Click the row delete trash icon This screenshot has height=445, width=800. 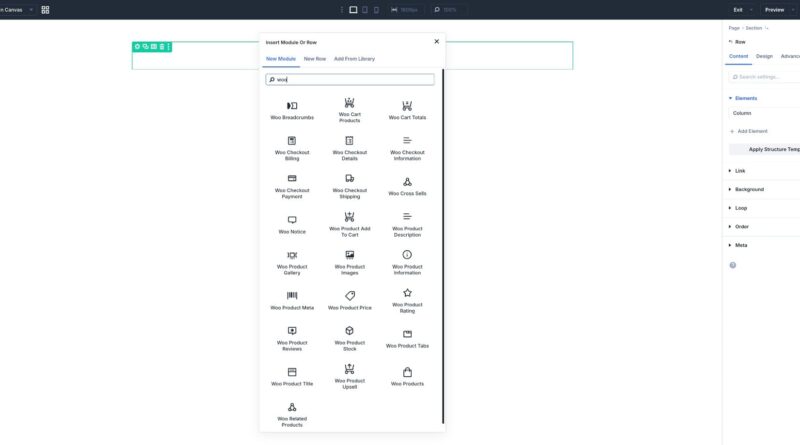click(x=162, y=47)
